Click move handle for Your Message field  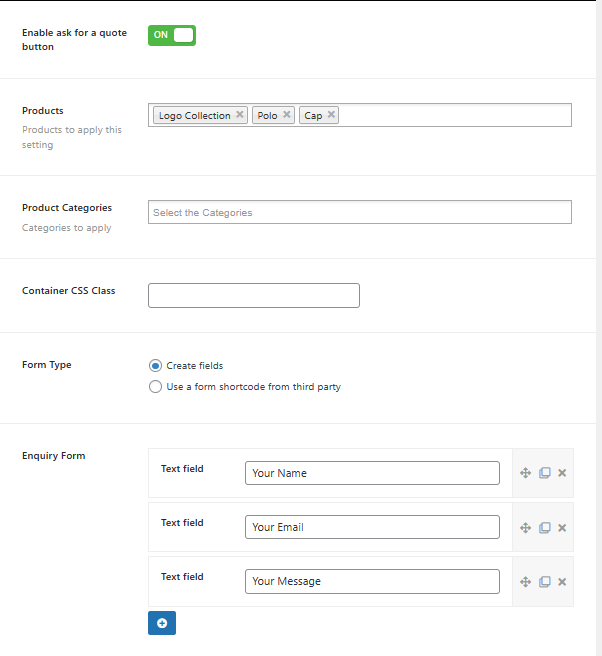[525, 582]
